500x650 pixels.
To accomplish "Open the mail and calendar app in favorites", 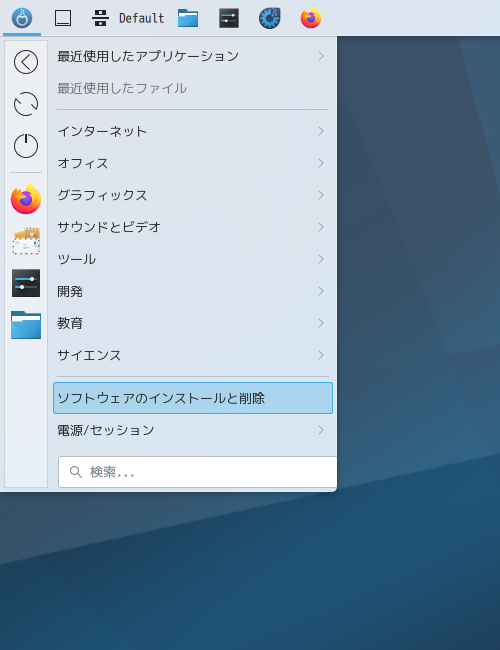I will 26,241.
